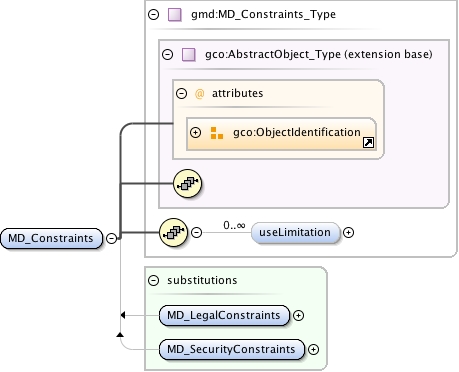Expand MD_LegalConstraints substitution
This screenshot has width=459, height=372.
[298, 315]
